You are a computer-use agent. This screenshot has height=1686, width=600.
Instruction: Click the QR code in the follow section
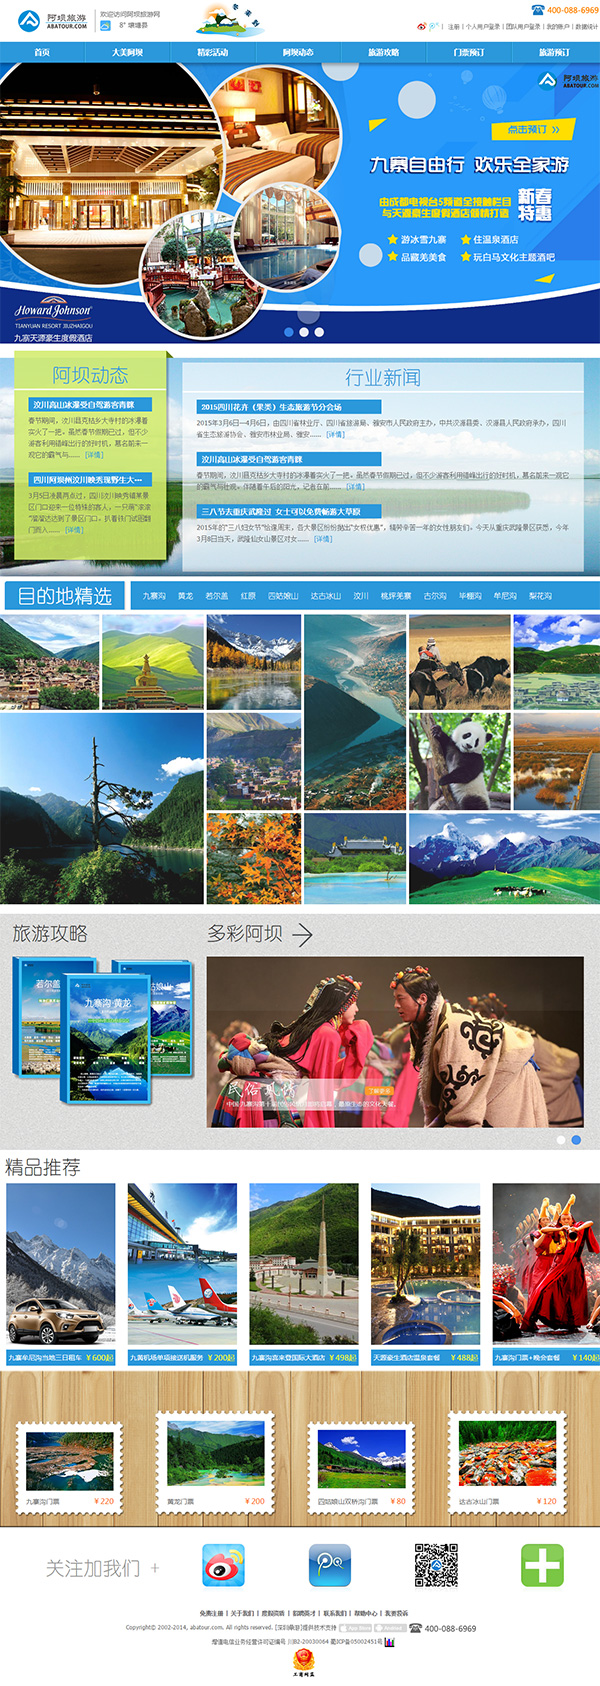pyautogui.click(x=436, y=1565)
